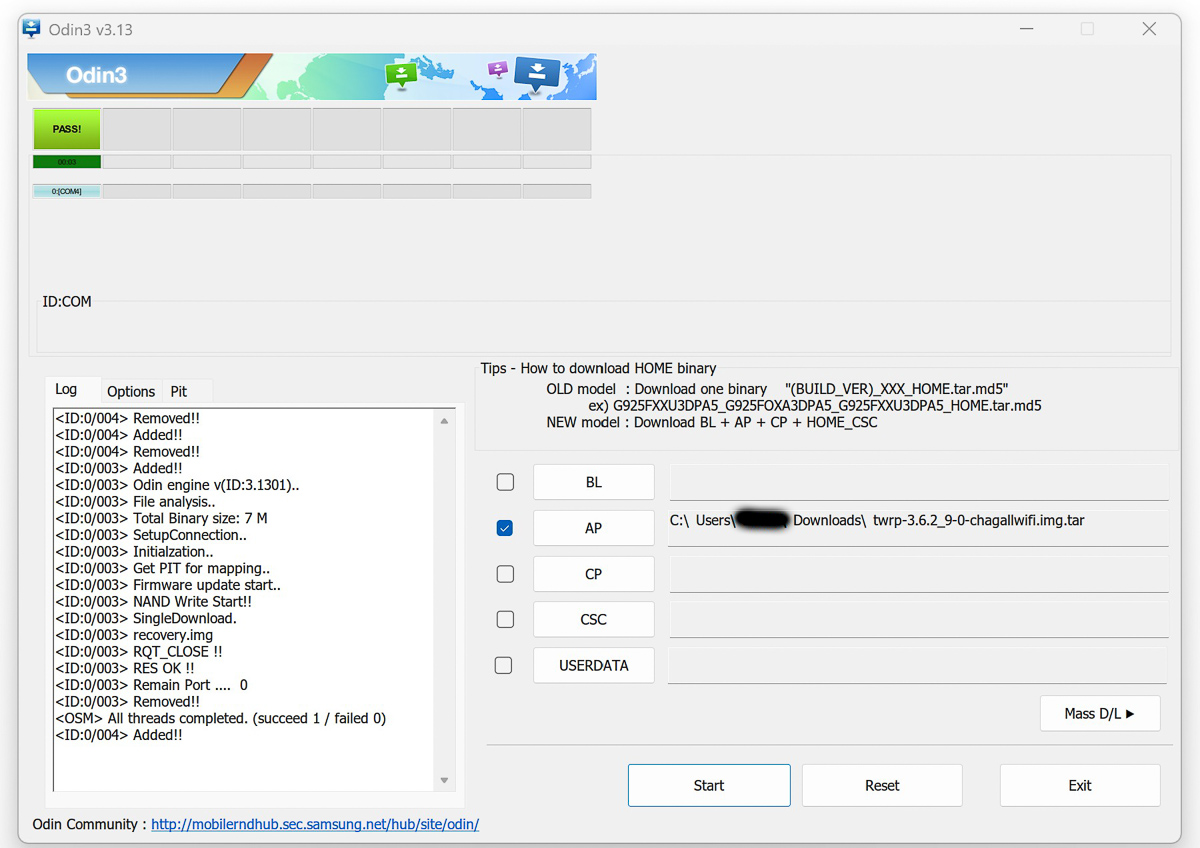Select log line '<ID:0/003> Added!!'
Screen dimensions: 1200x848
pos(119,468)
